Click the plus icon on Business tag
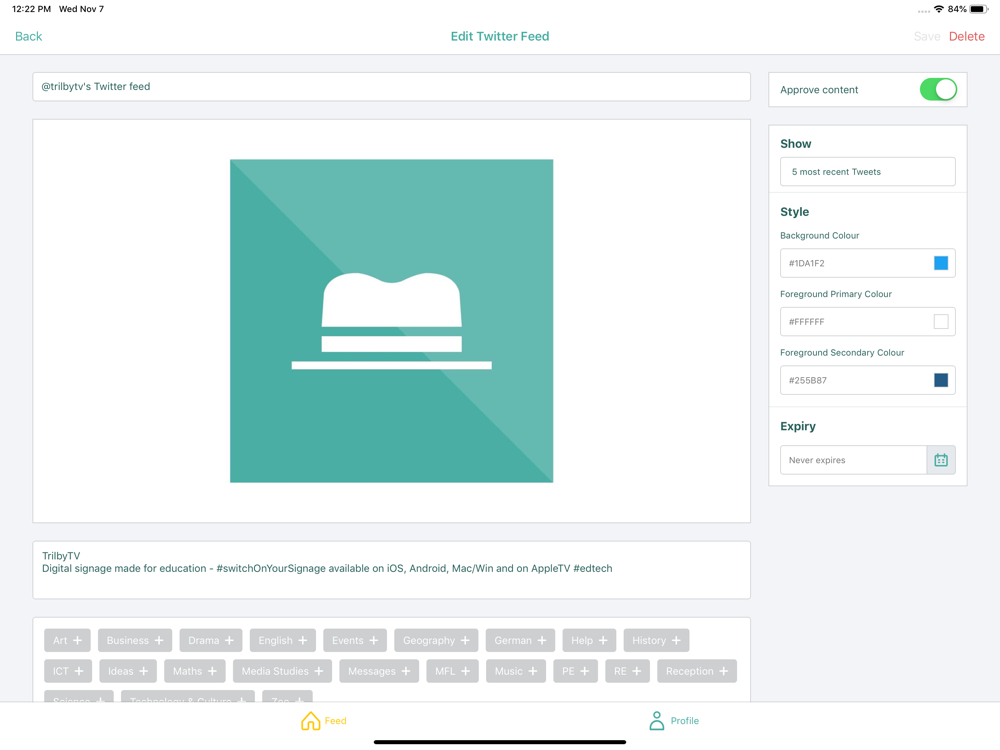The height and width of the screenshot is (750, 1000). (x=159, y=640)
